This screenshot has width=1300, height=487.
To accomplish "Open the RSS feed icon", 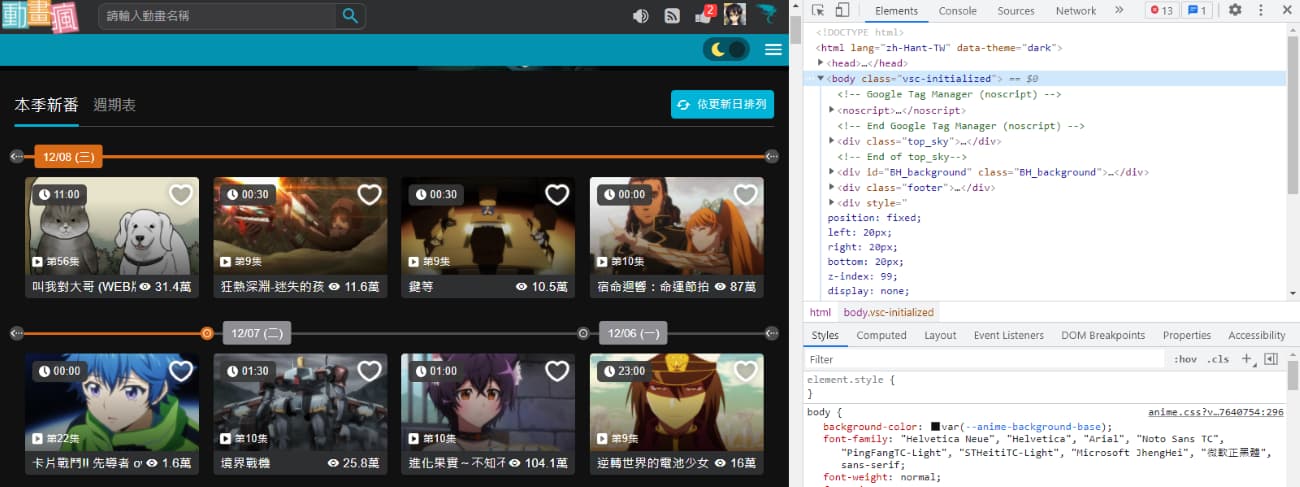I will click(x=673, y=16).
